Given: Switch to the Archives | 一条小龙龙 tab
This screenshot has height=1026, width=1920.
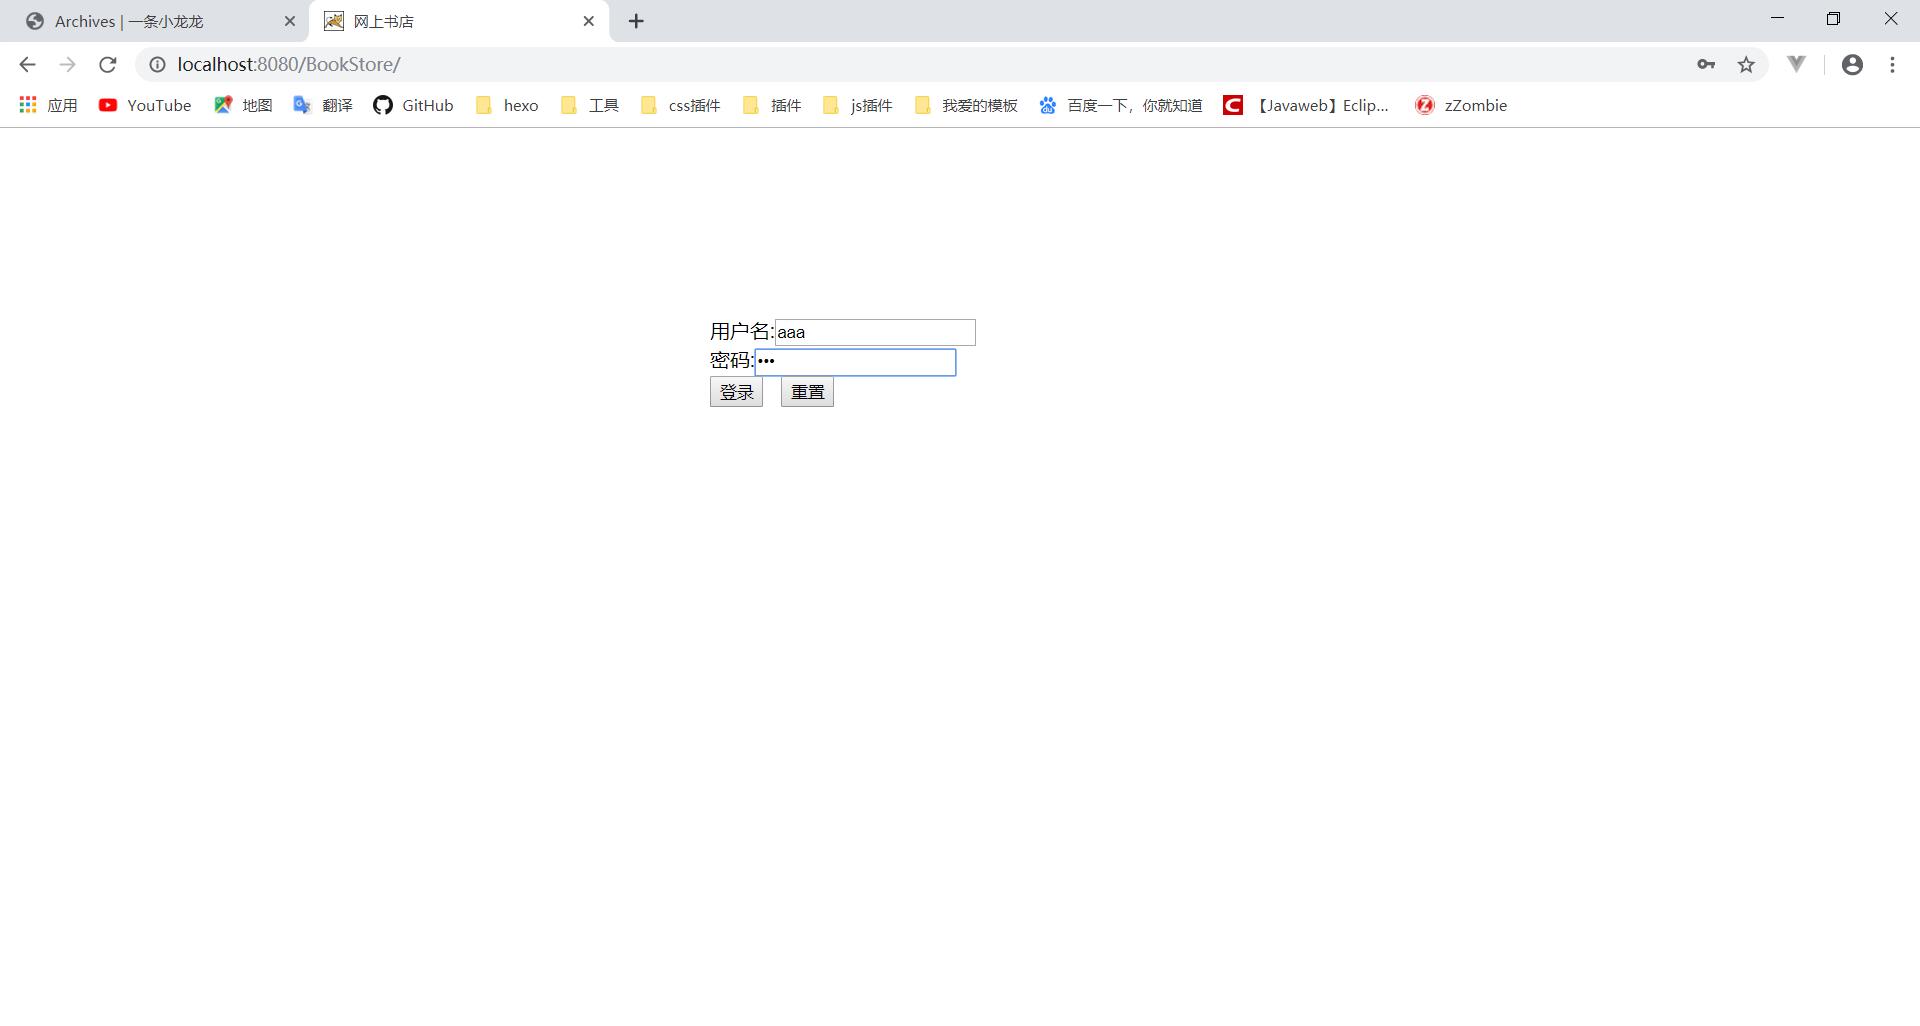Looking at the screenshot, I should 160,21.
